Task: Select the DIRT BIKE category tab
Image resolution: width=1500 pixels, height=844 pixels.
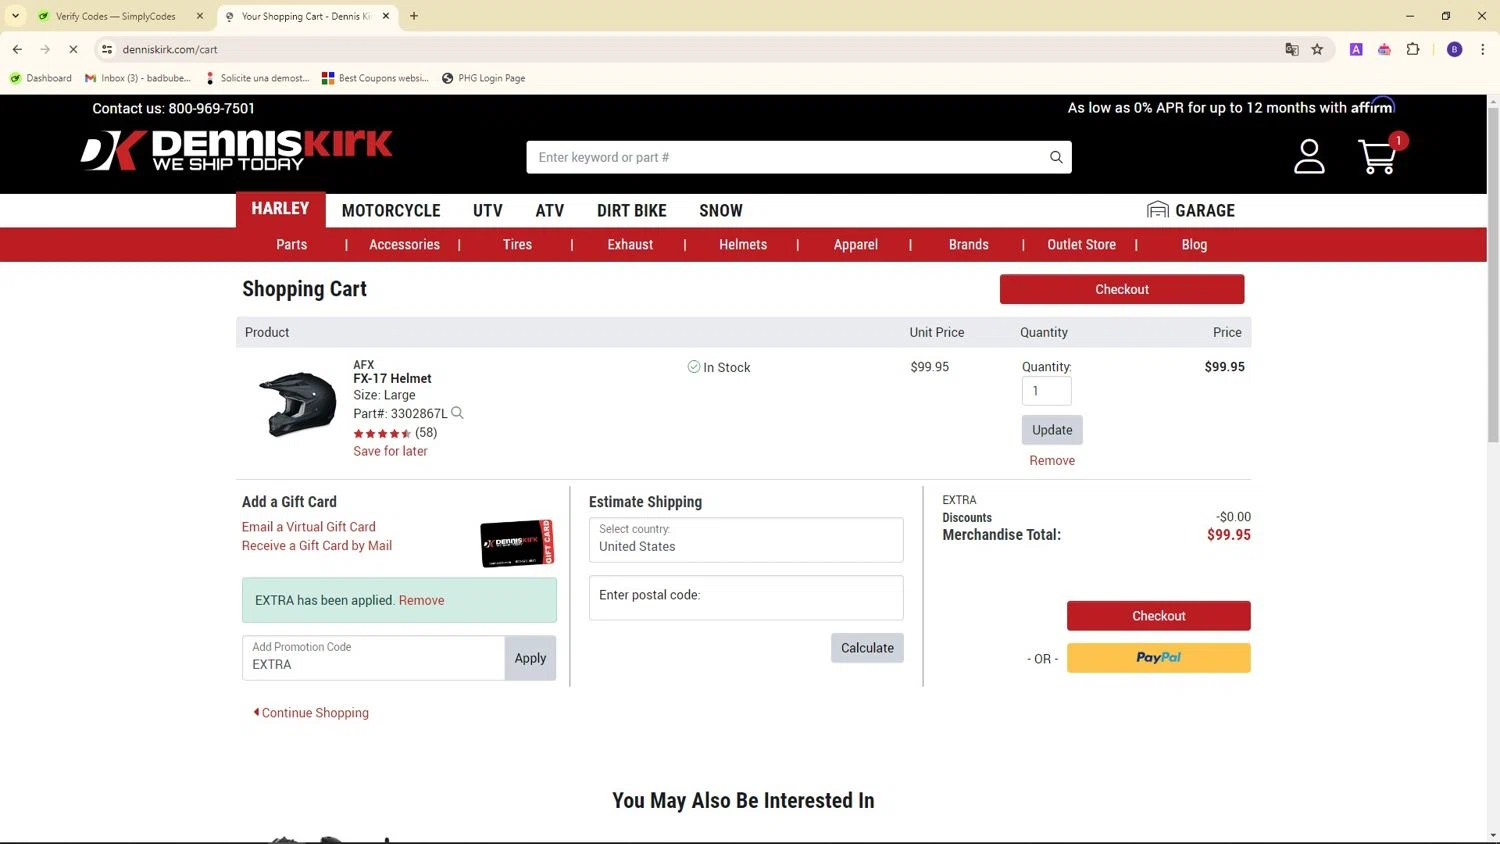Action: pyautogui.click(x=632, y=211)
